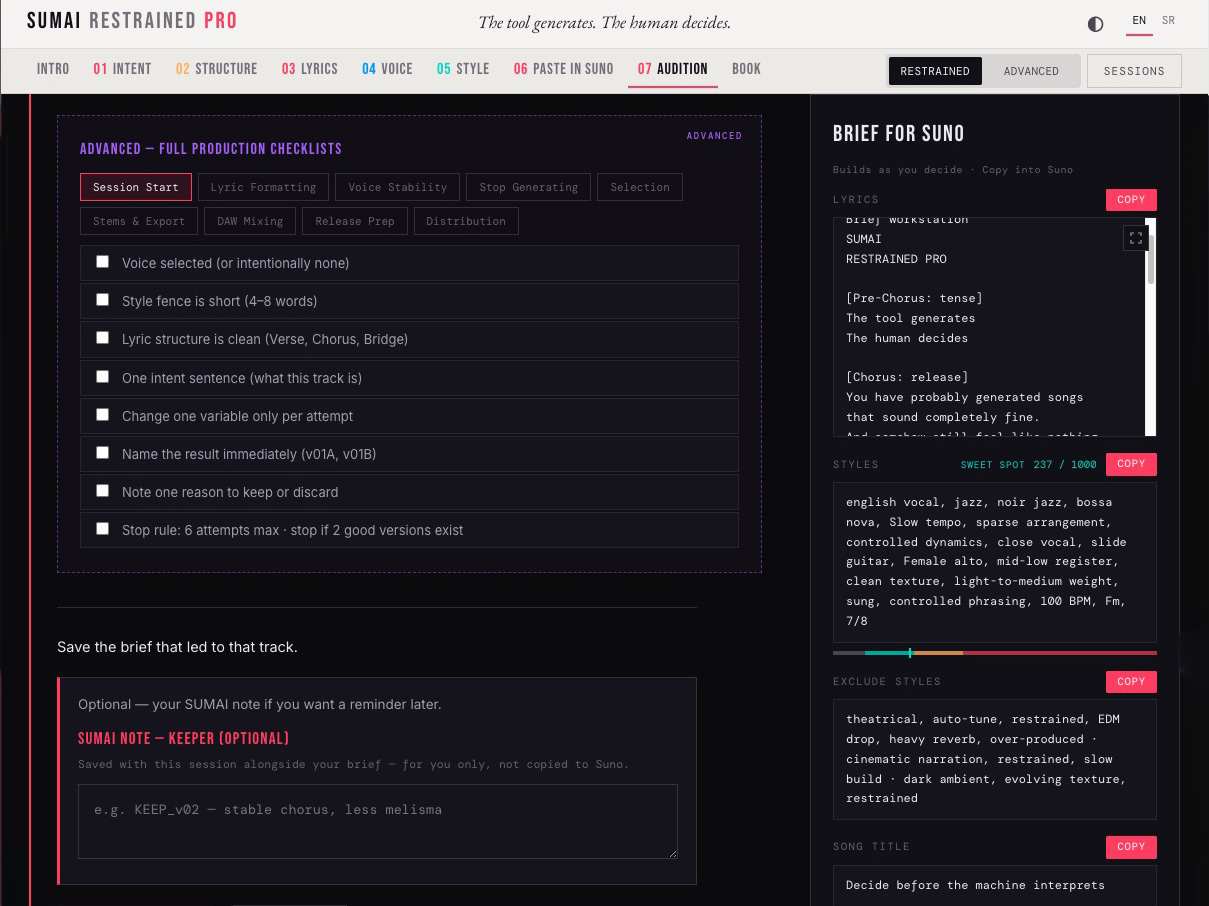1209x906 pixels.
Task: Select the Distribution checklist
Action: pos(466,221)
